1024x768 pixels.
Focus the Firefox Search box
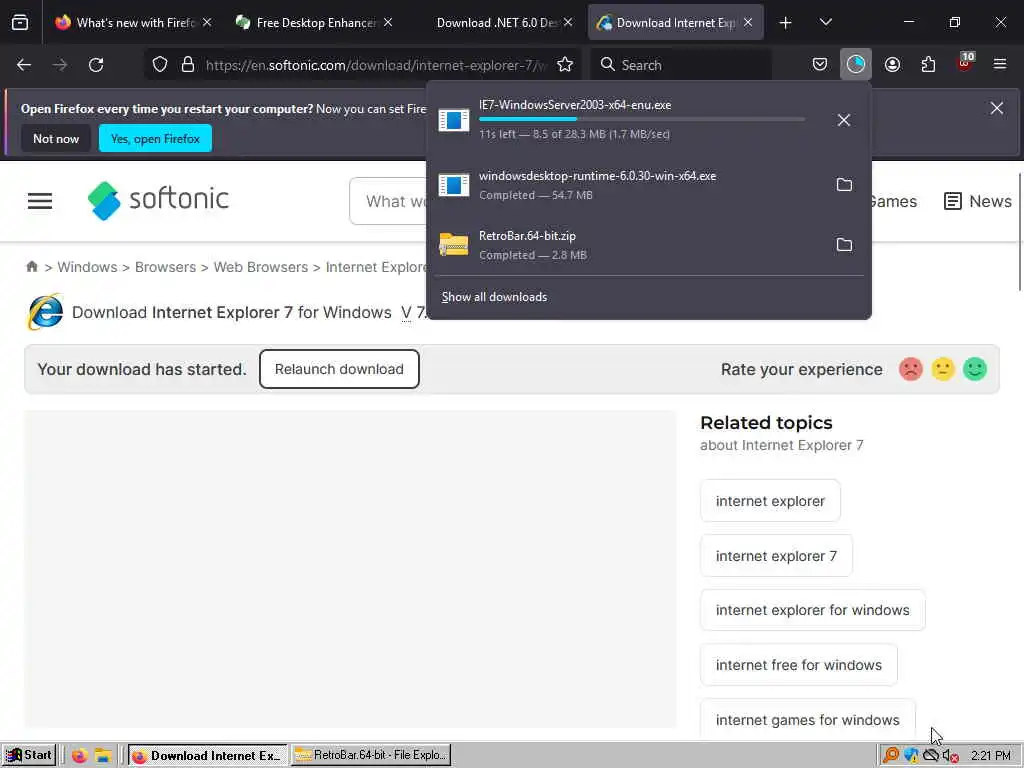(x=682, y=65)
